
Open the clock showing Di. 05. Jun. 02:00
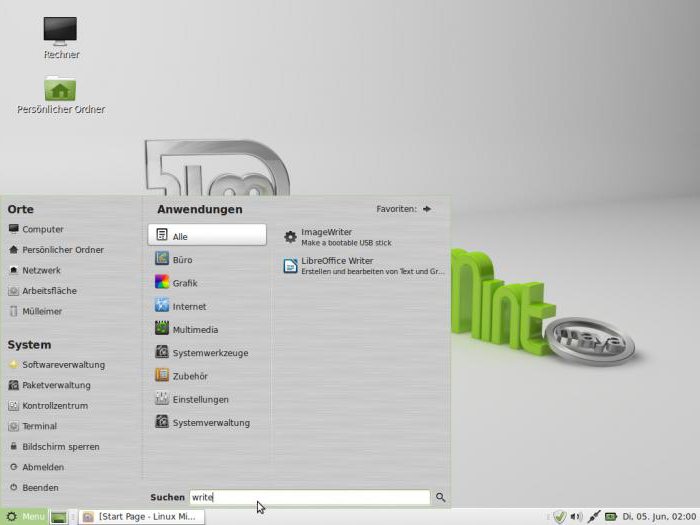click(659, 517)
